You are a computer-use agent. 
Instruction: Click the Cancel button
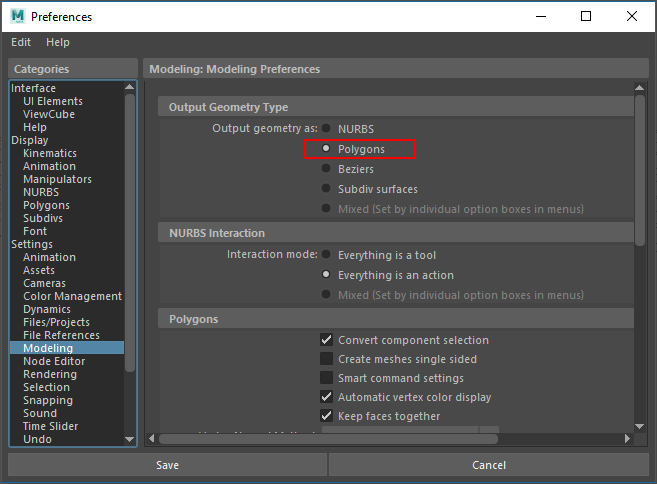coord(488,465)
